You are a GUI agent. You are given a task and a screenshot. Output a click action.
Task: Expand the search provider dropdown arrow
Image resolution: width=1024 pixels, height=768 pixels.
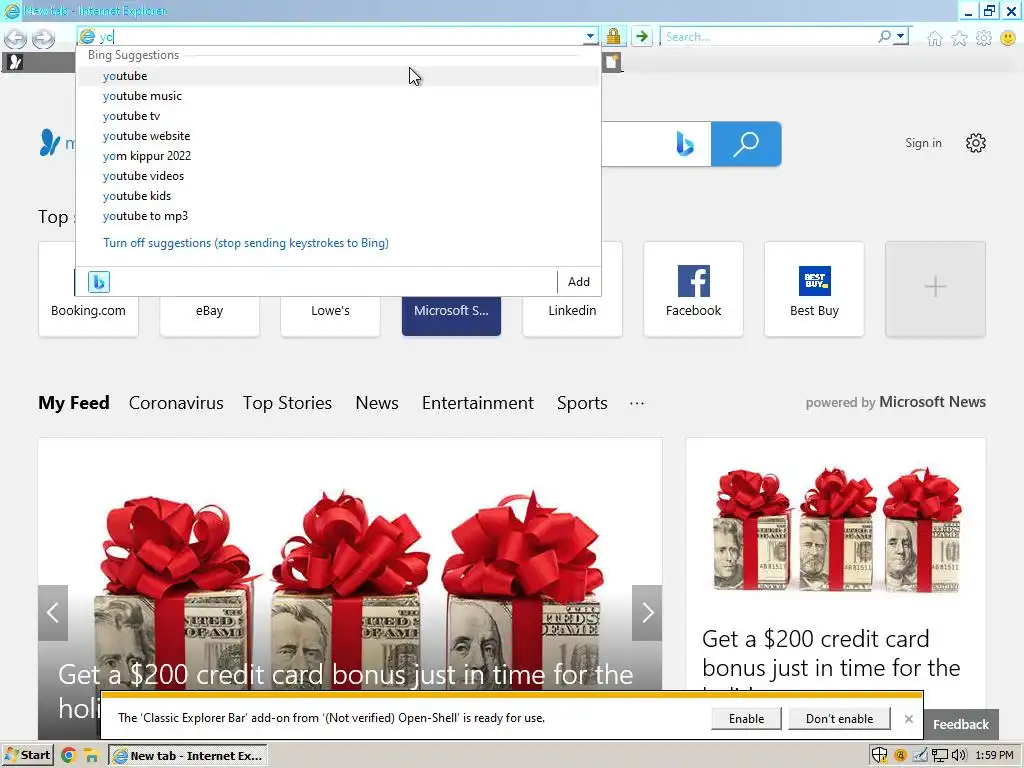pos(901,37)
